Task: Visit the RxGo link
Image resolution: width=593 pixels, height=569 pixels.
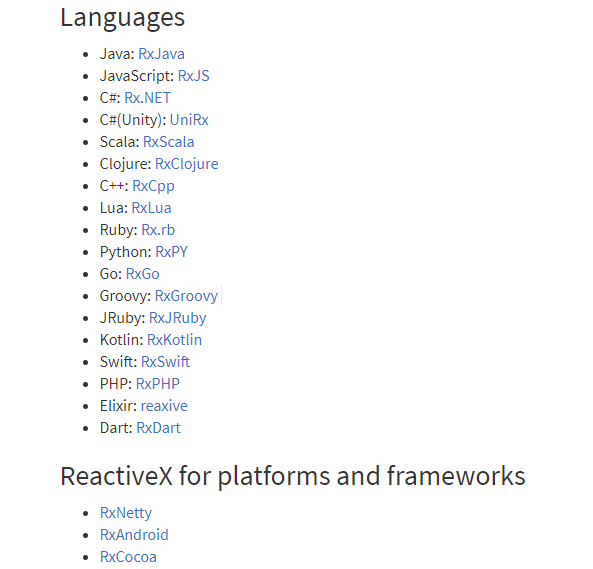Action: click(143, 274)
